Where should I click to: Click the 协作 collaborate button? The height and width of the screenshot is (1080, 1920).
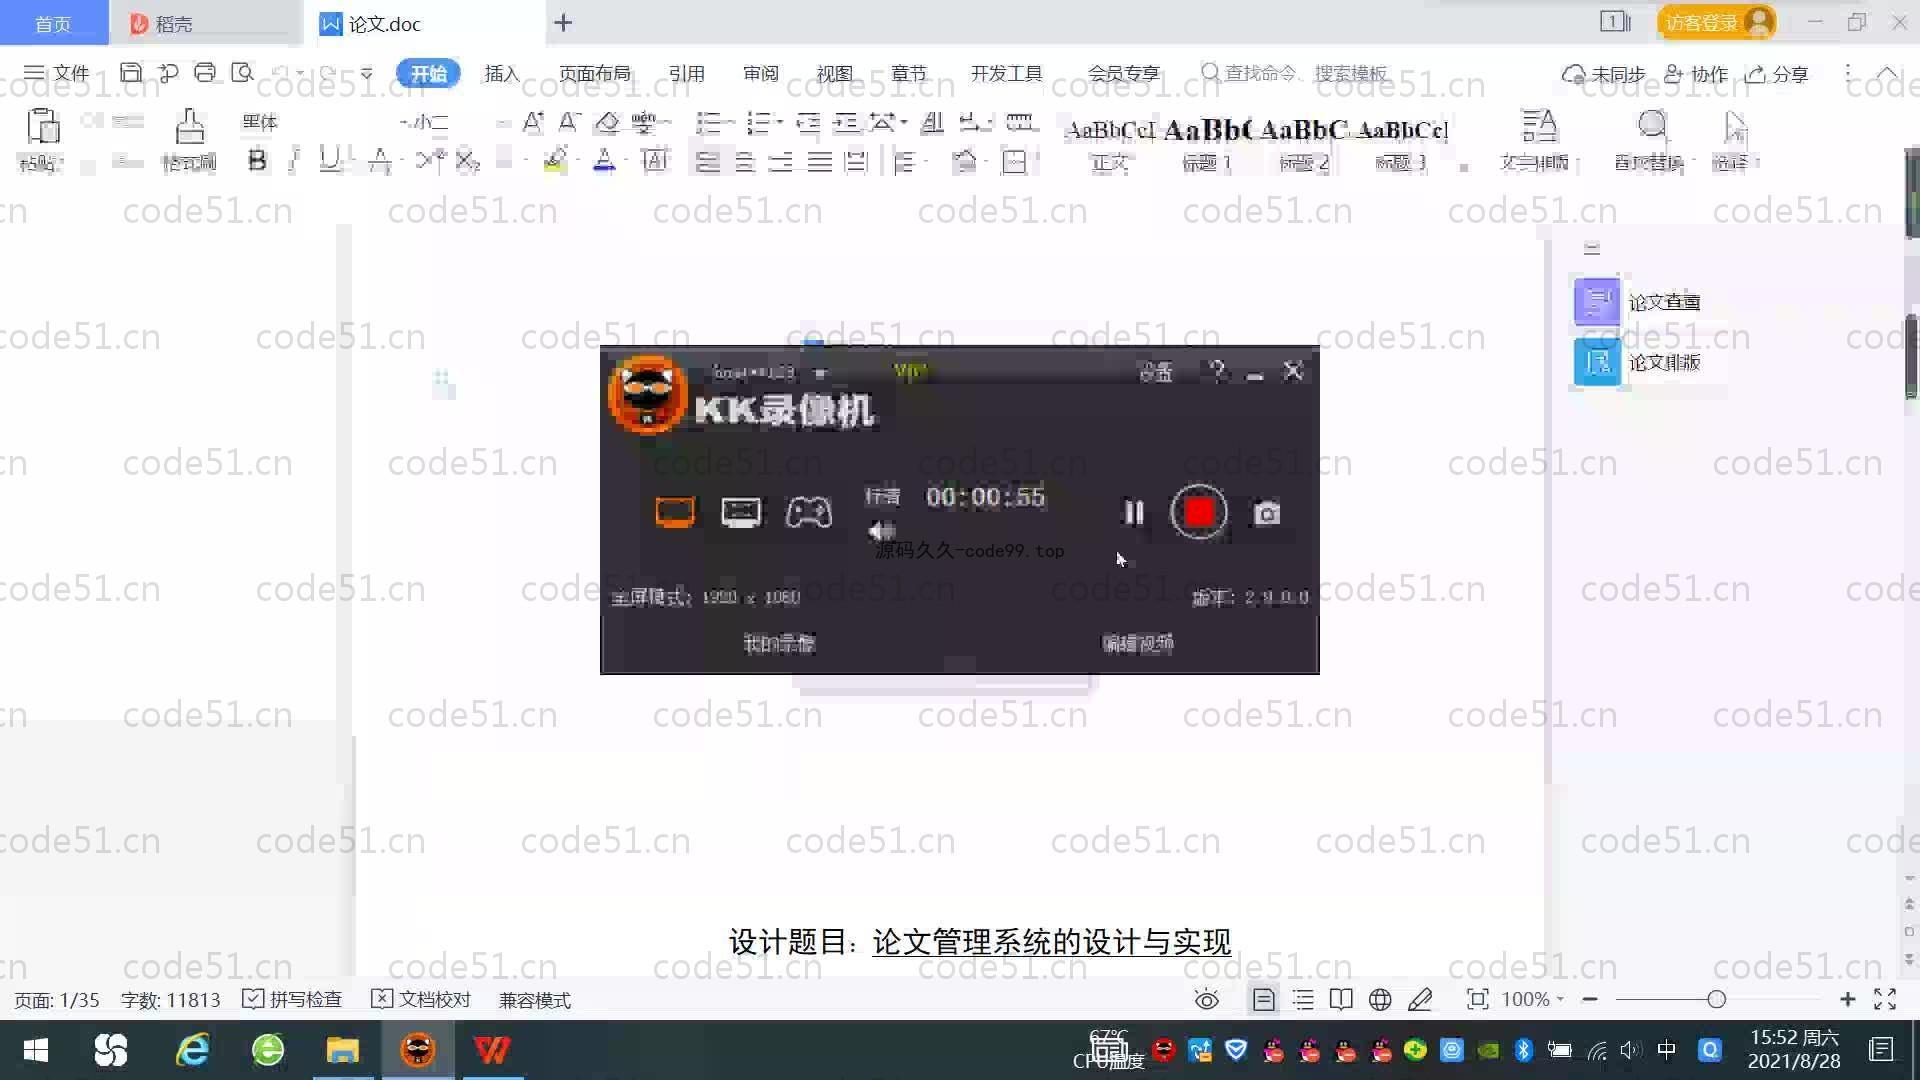[x=1696, y=74]
